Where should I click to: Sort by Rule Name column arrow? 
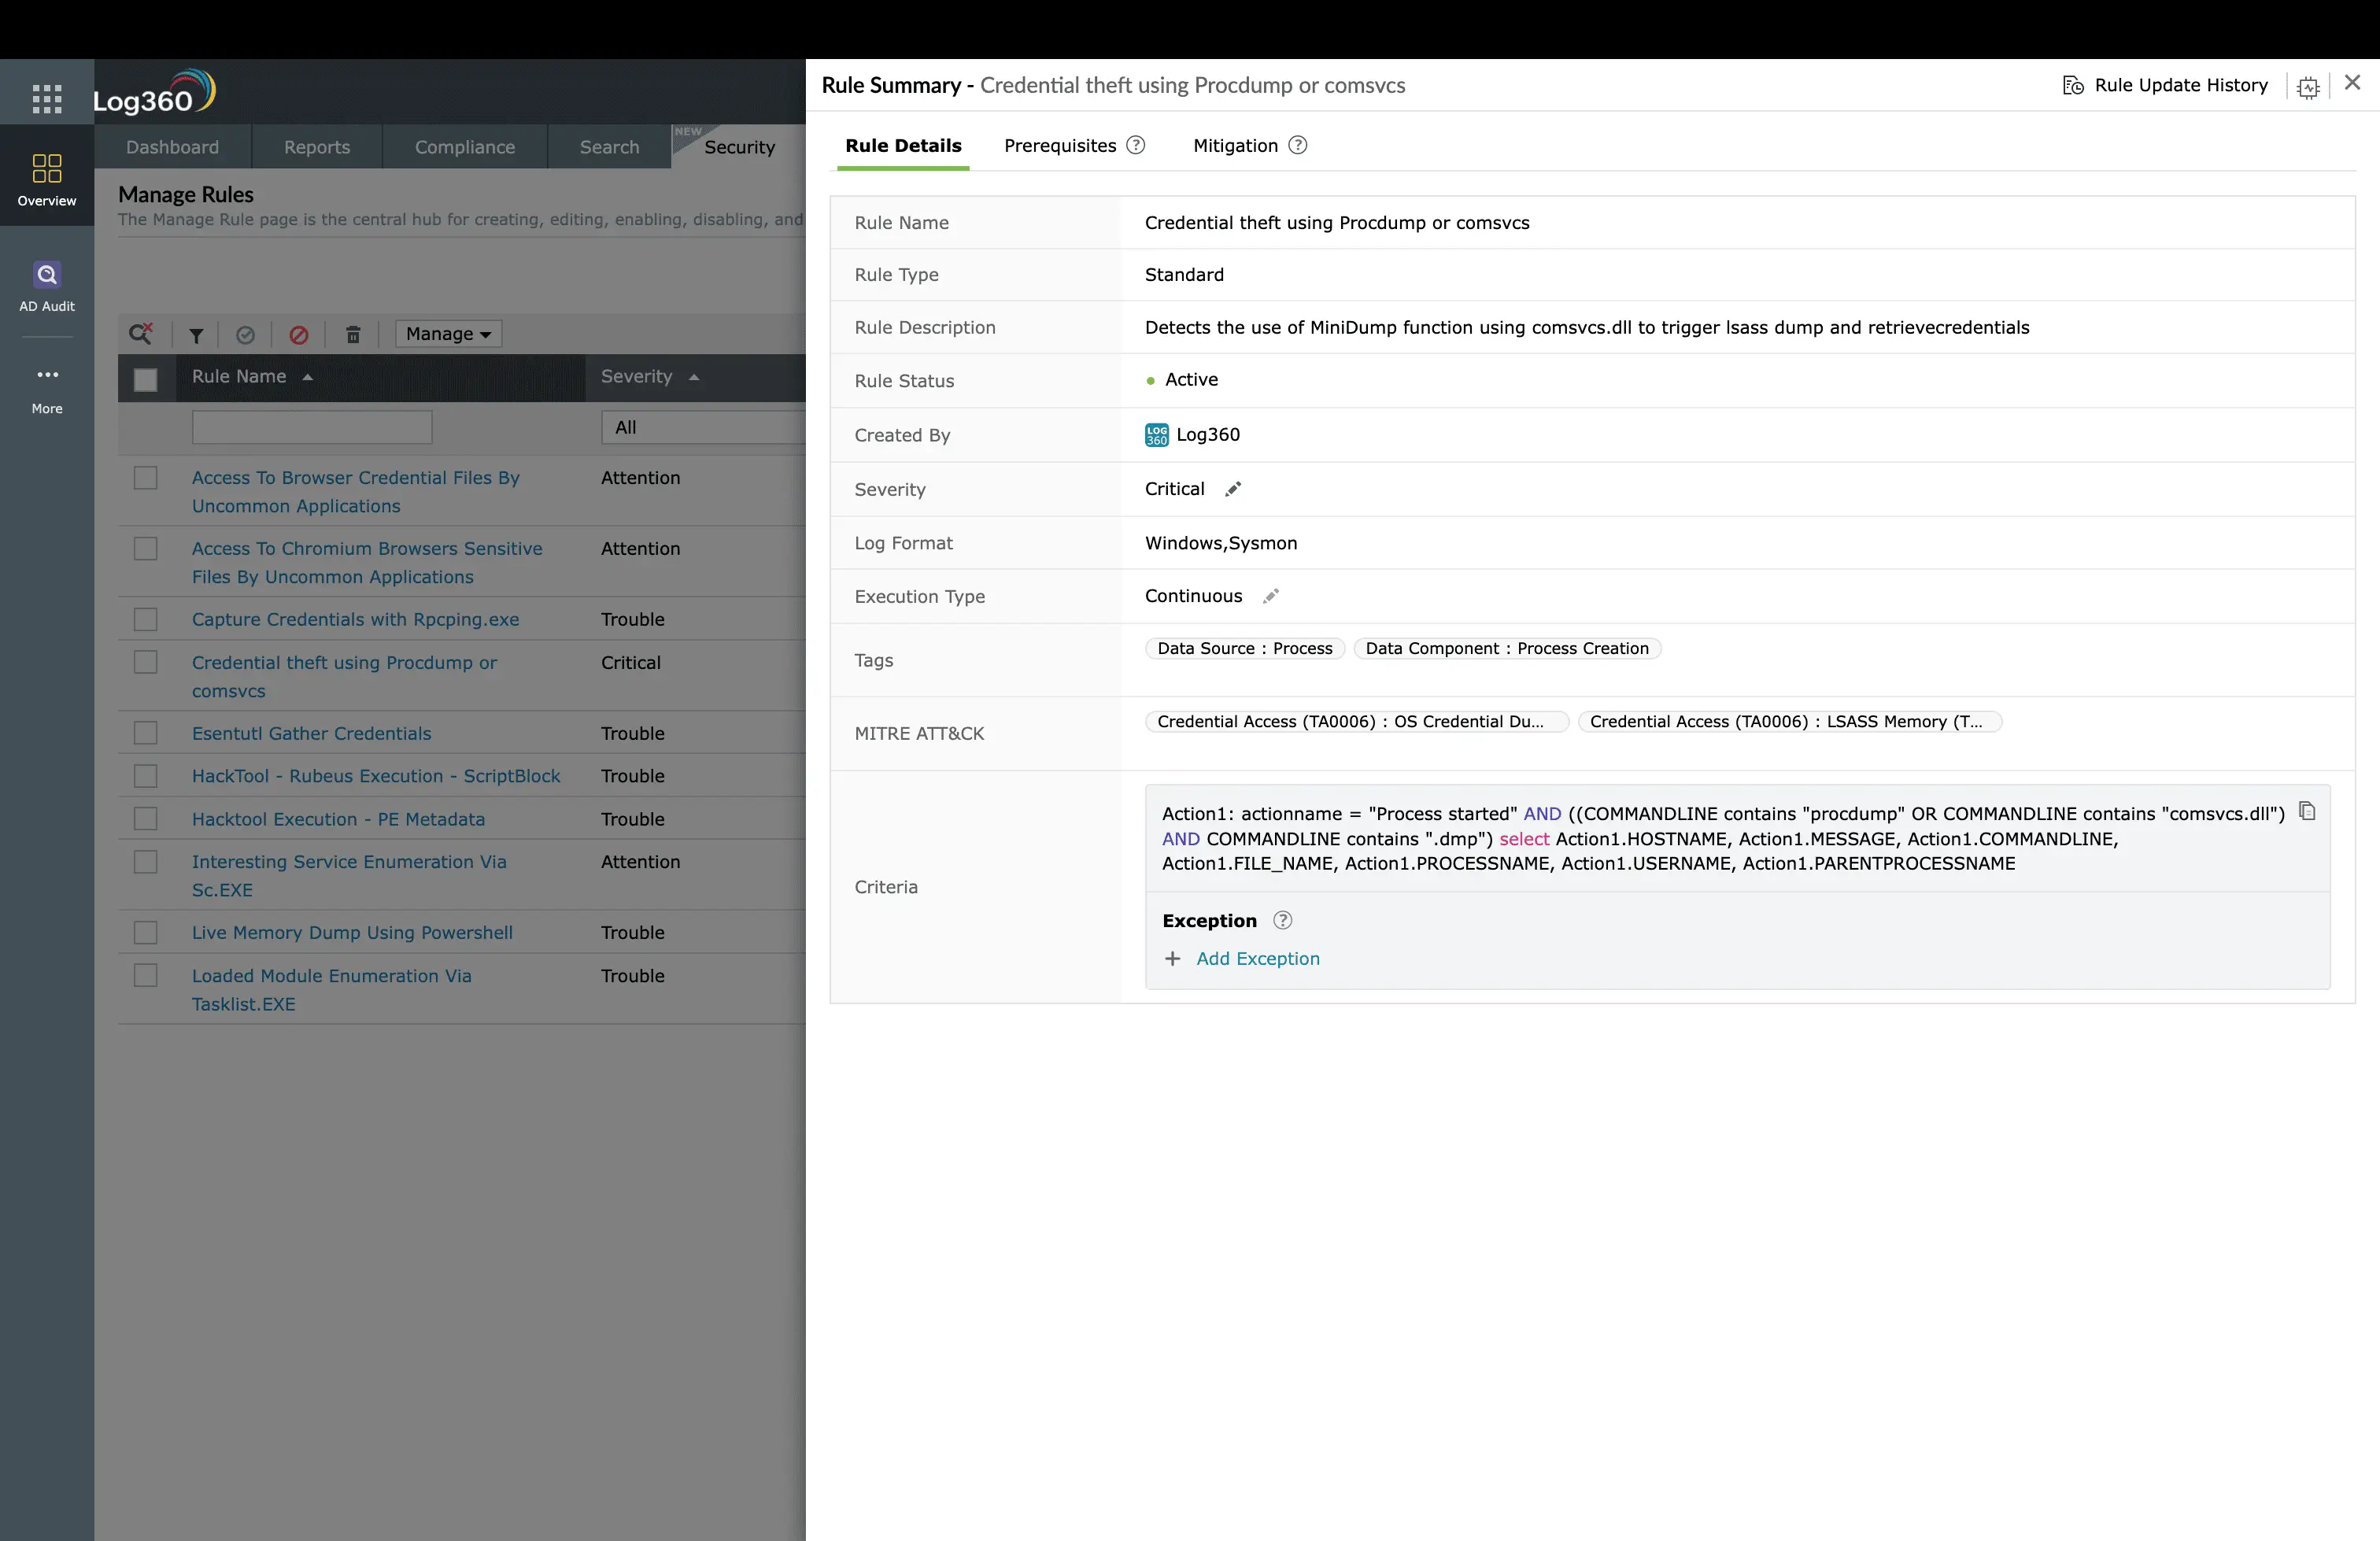[x=308, y=377]
